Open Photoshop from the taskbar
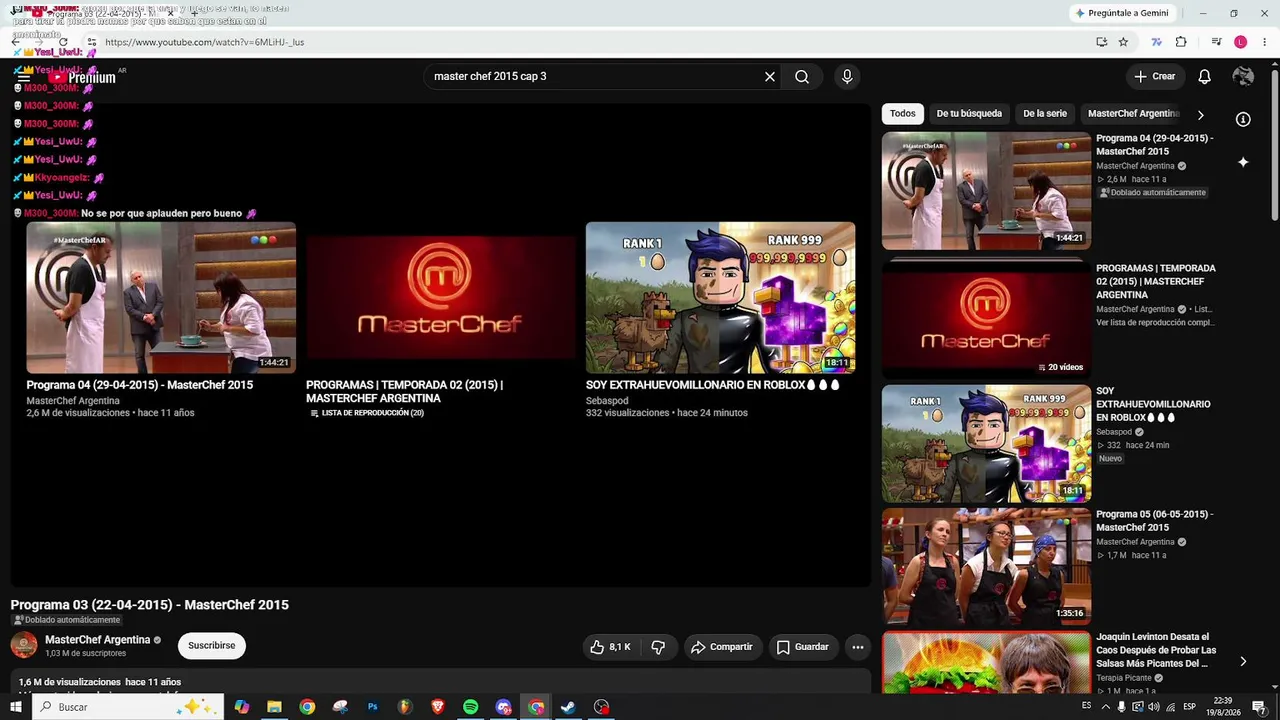Screen dimensions: 1280x720 [x=372, y=707]
